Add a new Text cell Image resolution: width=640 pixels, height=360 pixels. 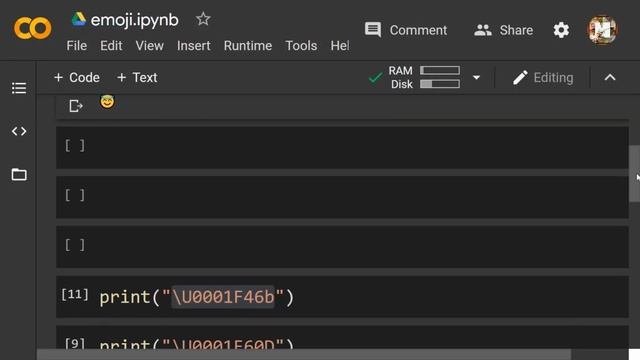(137, 78)
